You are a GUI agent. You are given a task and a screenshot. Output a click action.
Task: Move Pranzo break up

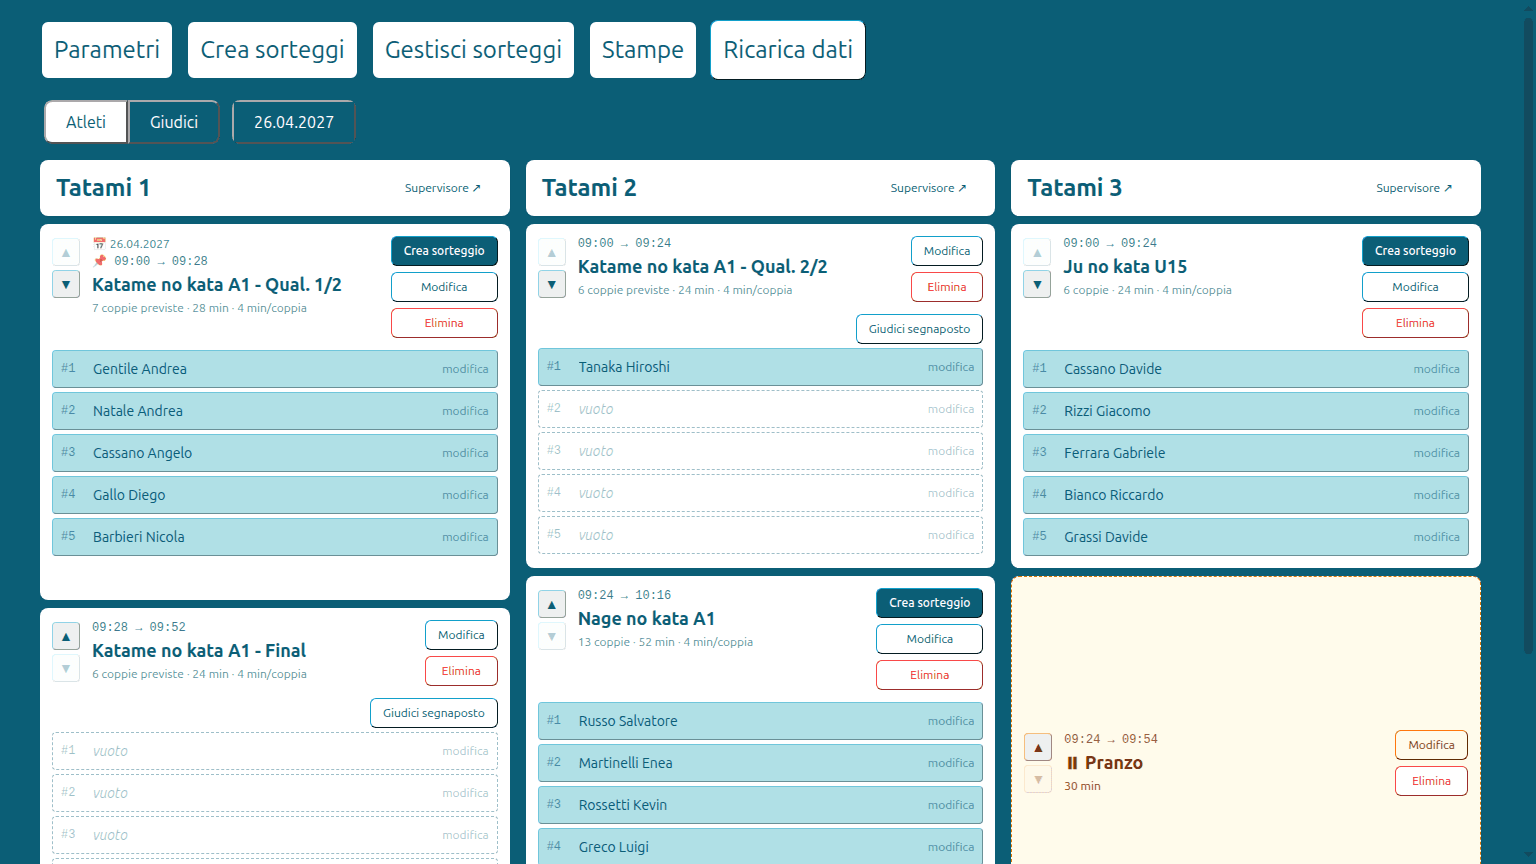coord(1038,747)
